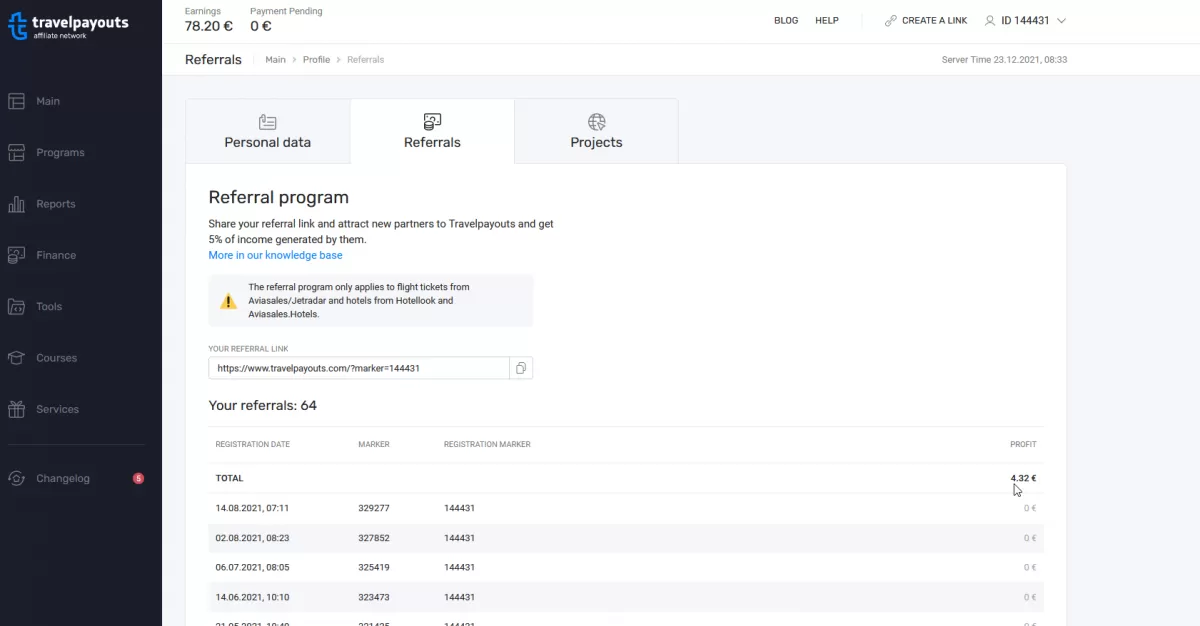Go to Main breadcrumb

coord(275,60)
